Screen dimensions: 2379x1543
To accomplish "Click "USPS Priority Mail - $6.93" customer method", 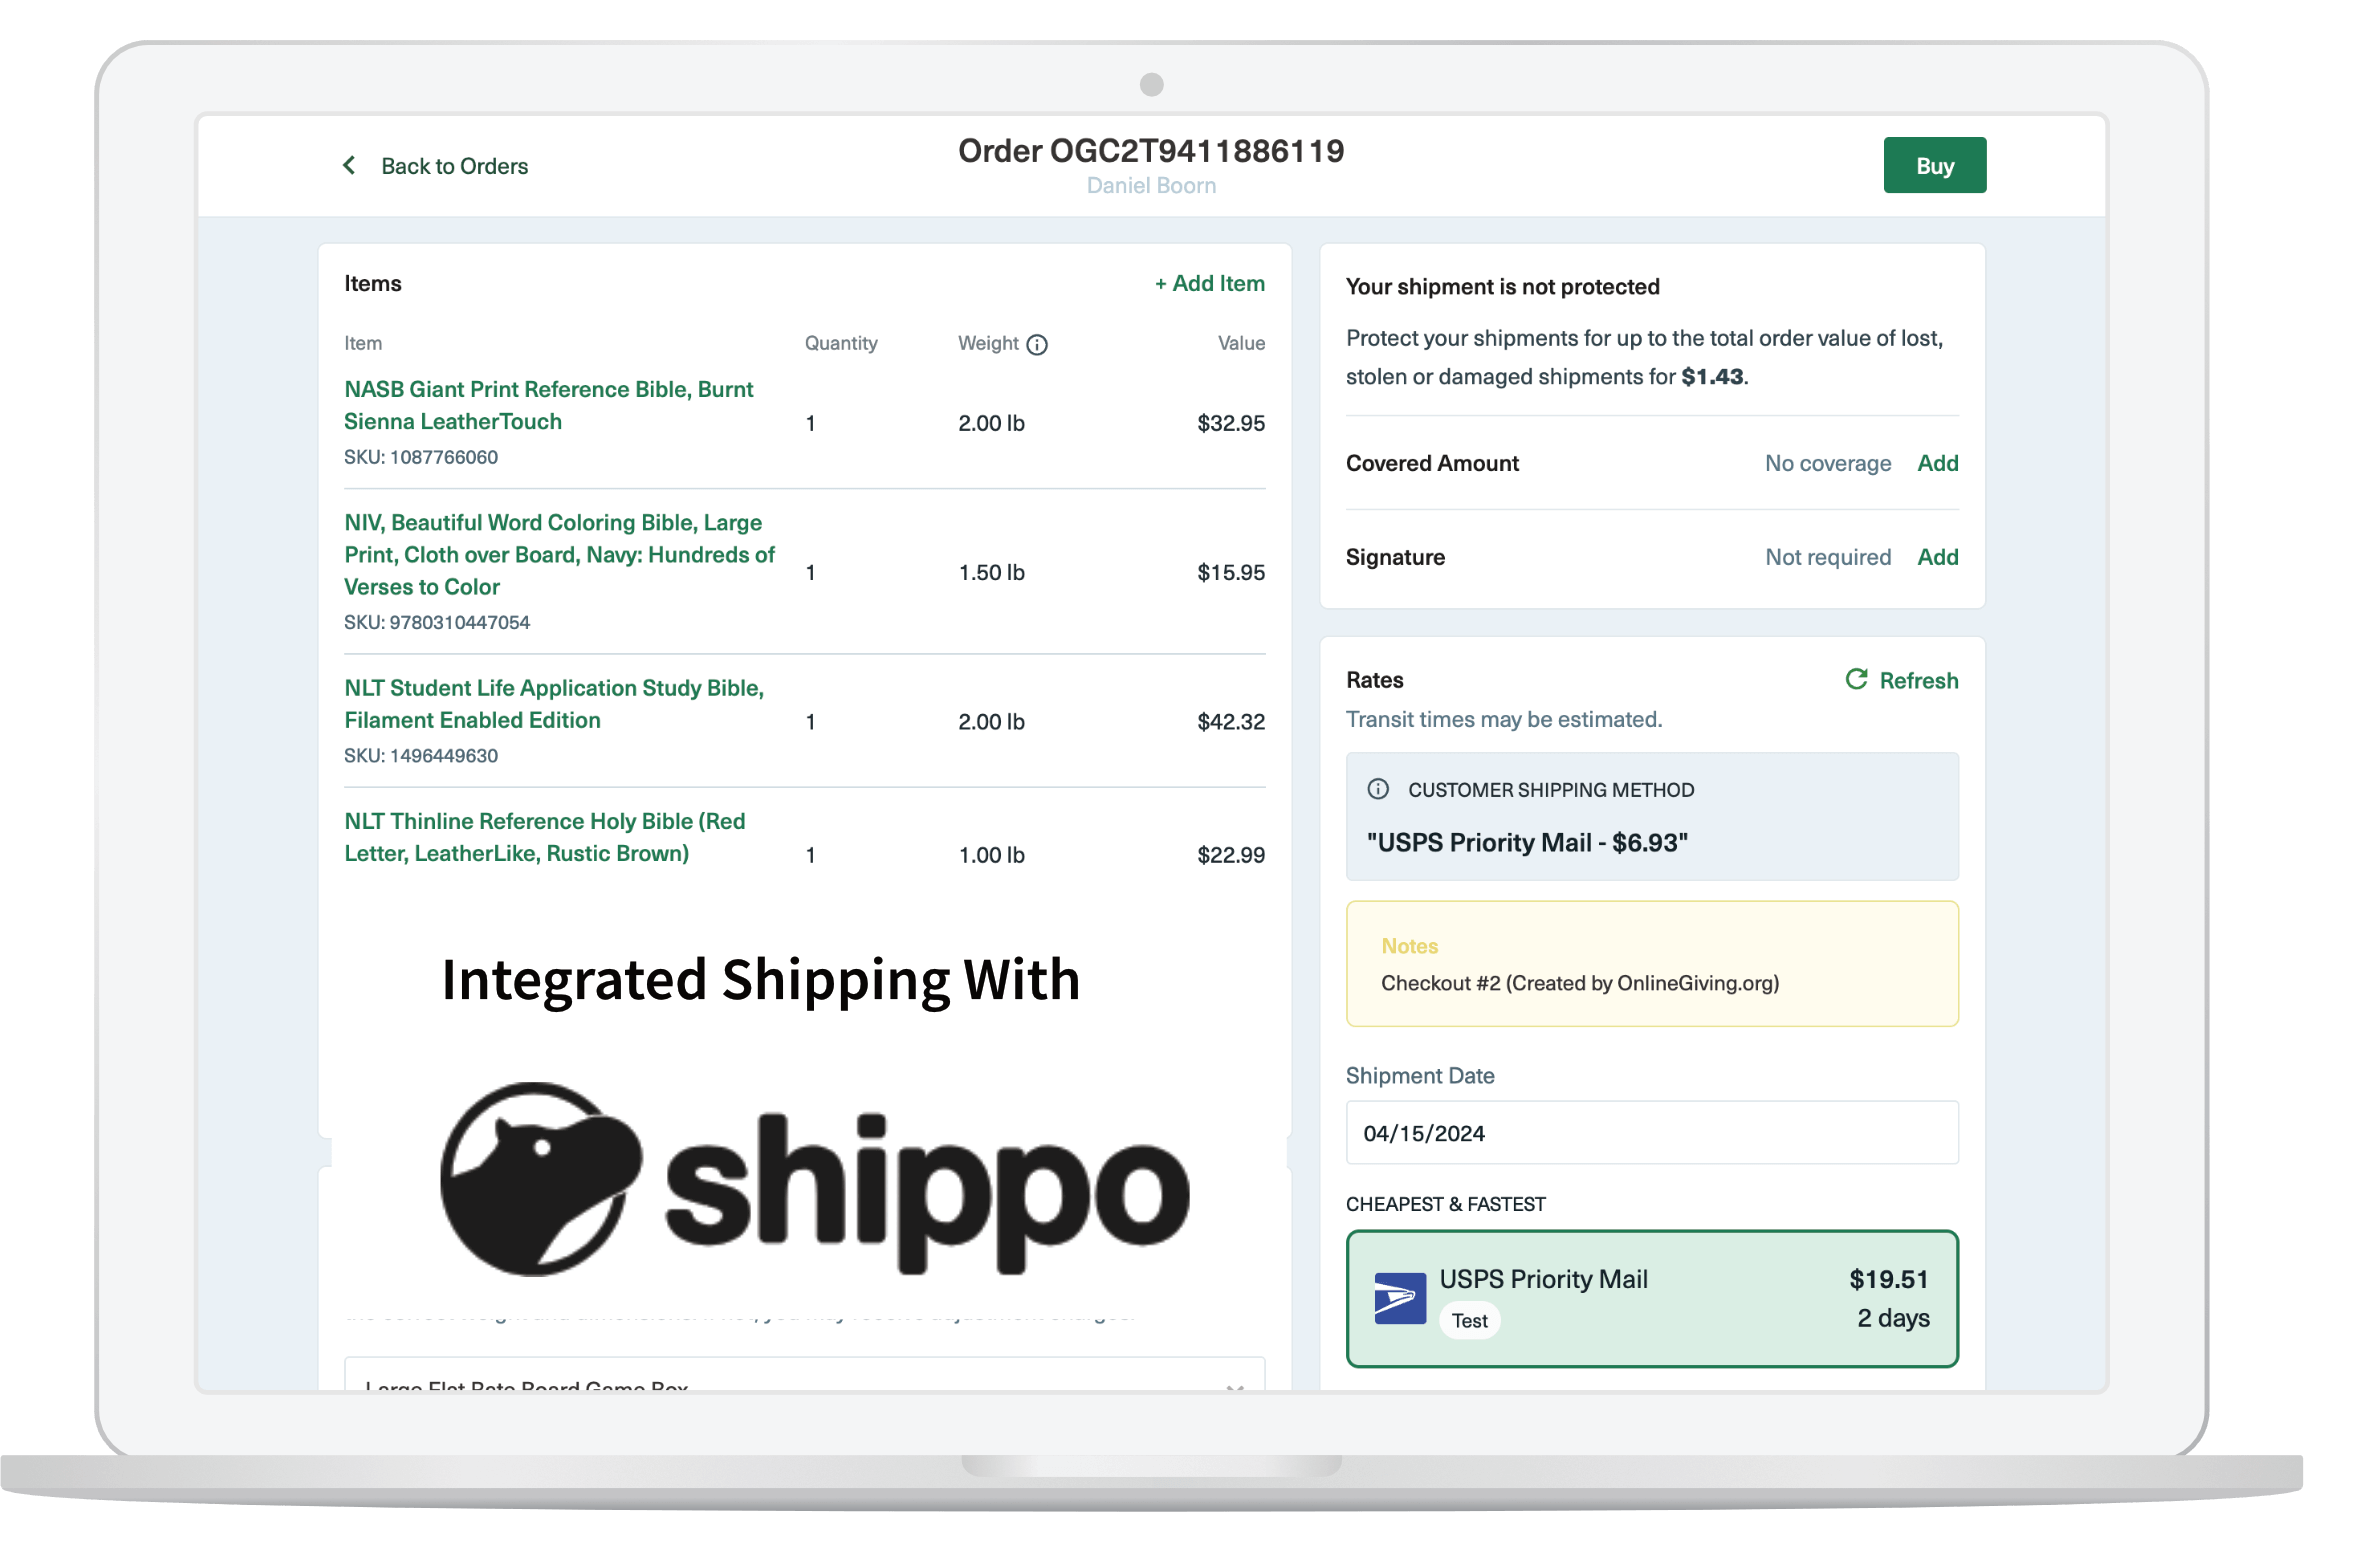I will pyautogui.click(x=1527, y=842).
